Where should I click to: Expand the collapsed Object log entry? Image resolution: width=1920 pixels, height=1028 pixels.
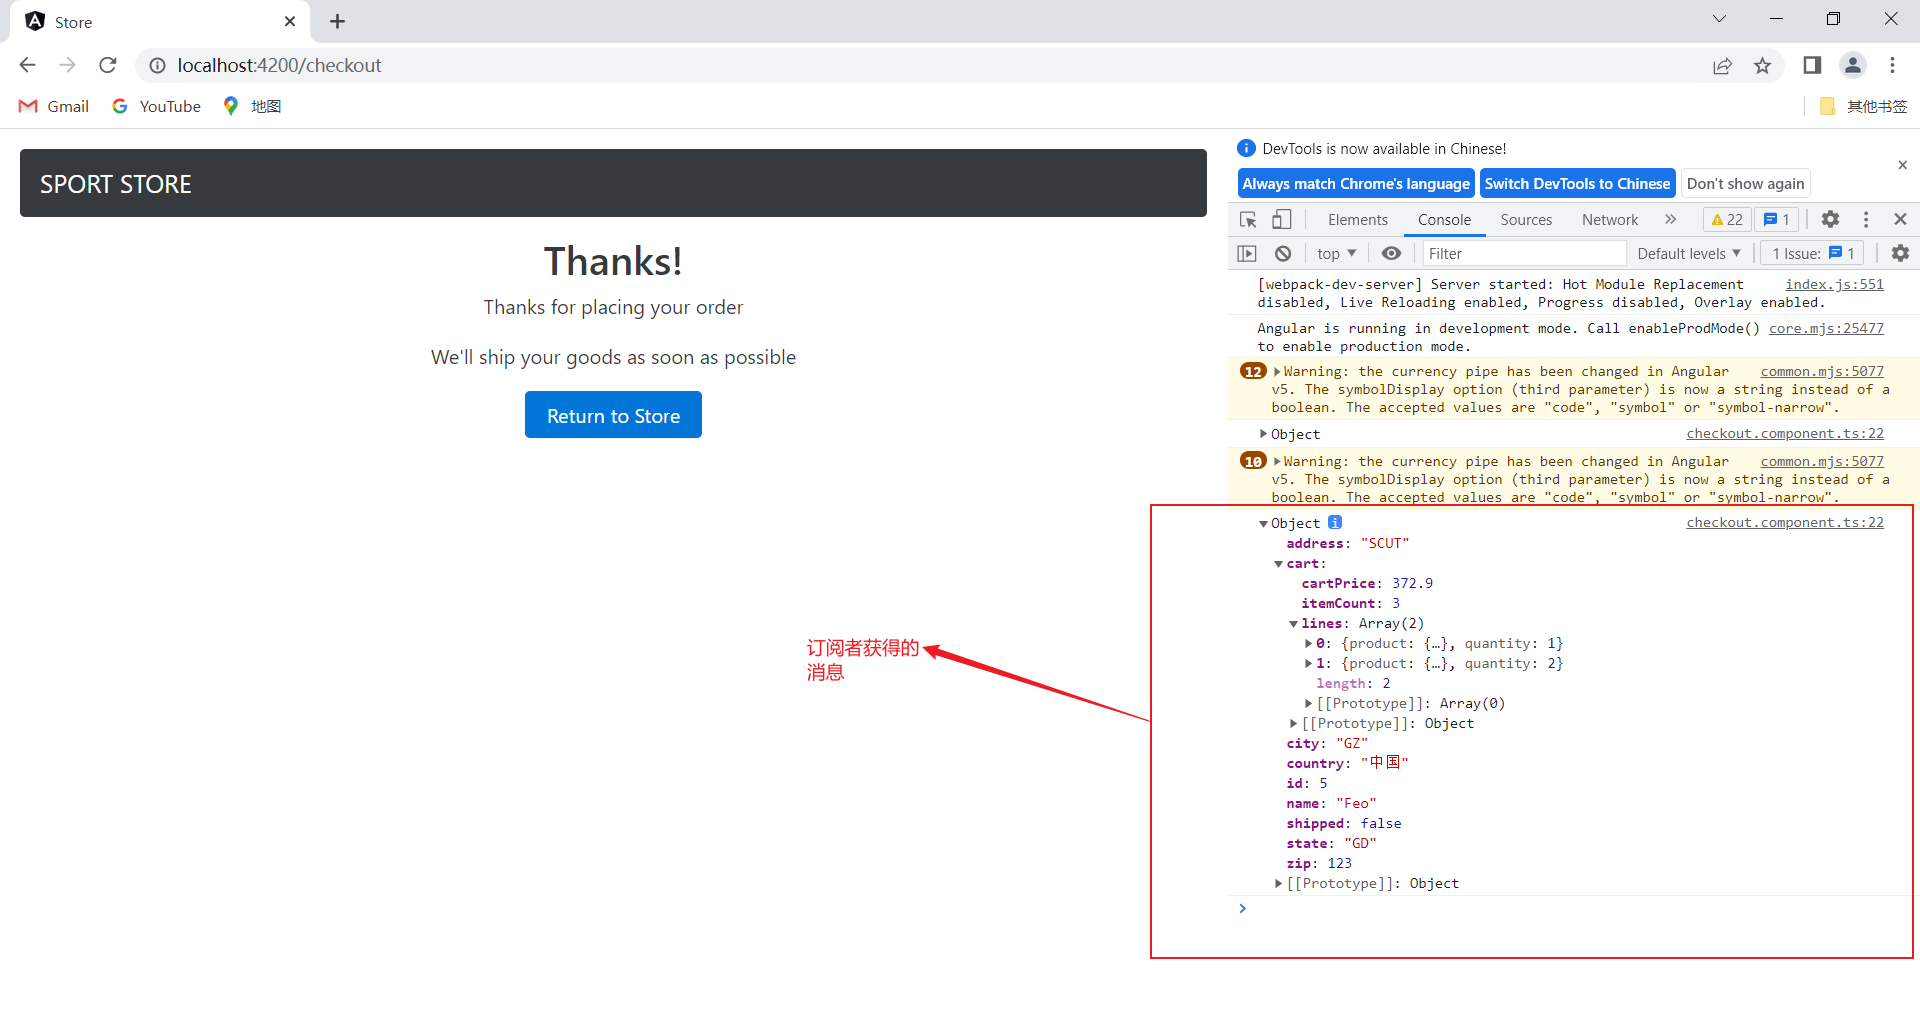tap(1264, 434)
